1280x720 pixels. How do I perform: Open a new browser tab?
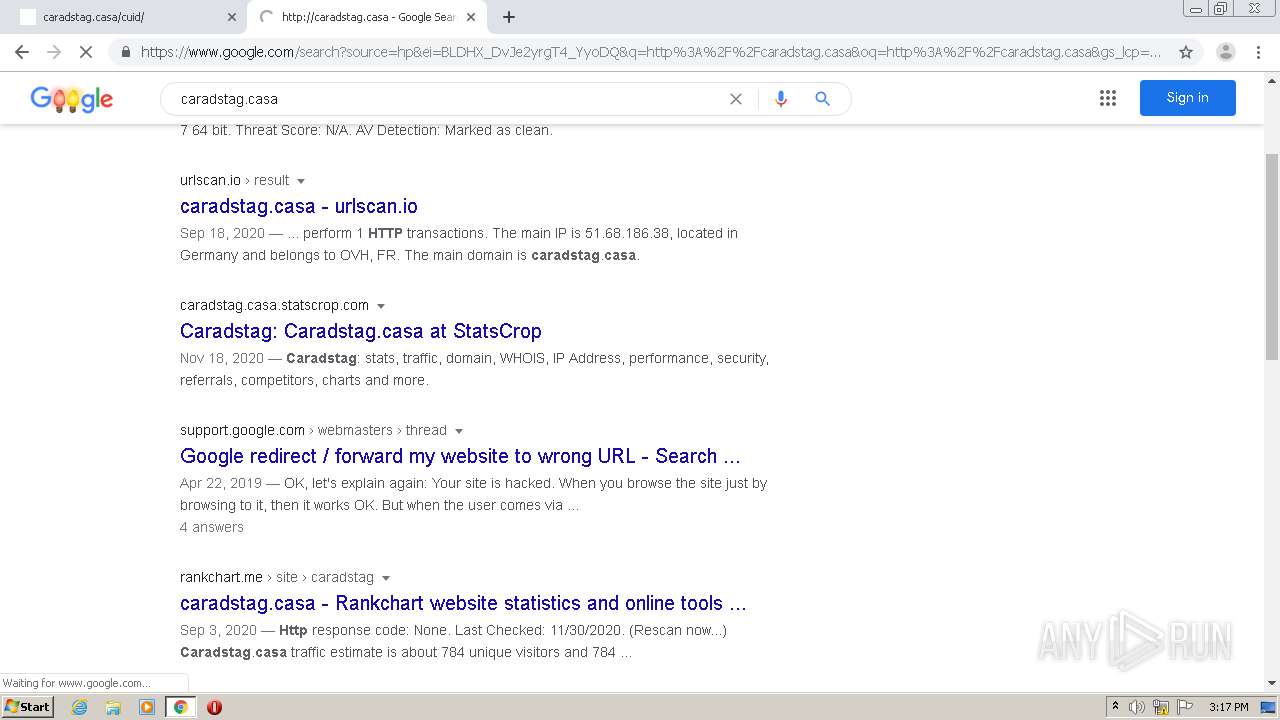coord(509,17)
